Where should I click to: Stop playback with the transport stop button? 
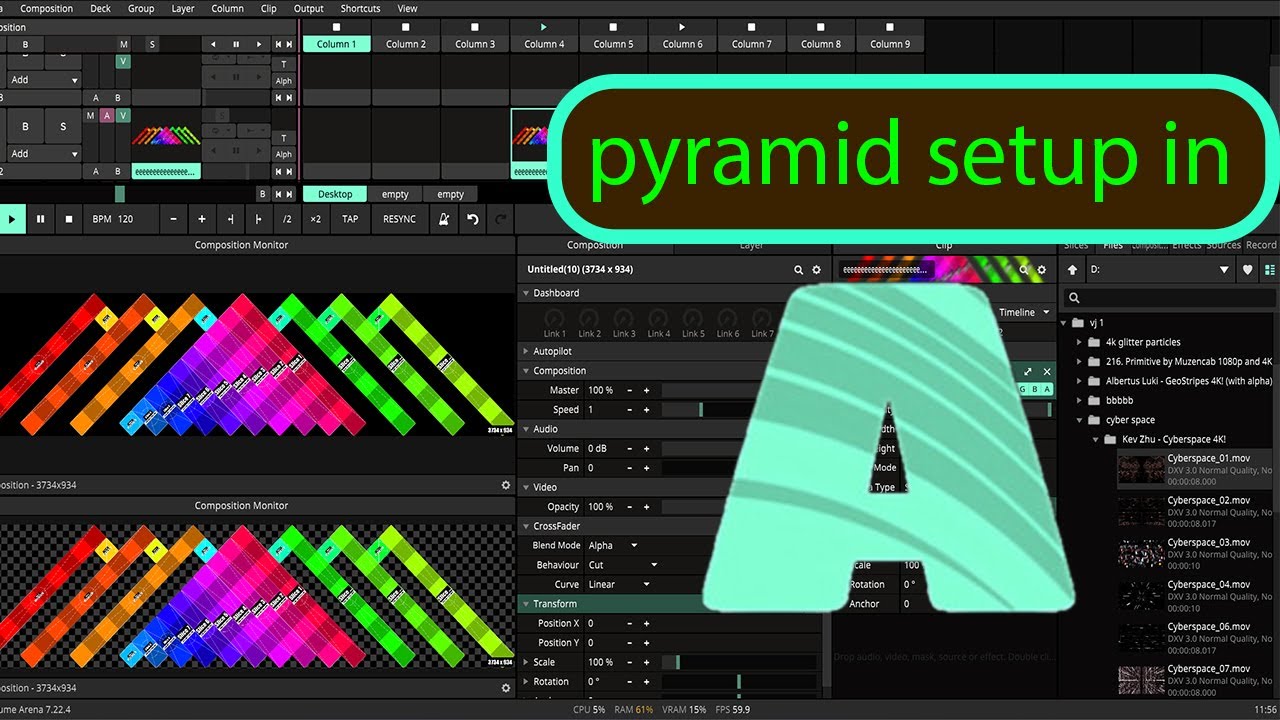point(69,219)
